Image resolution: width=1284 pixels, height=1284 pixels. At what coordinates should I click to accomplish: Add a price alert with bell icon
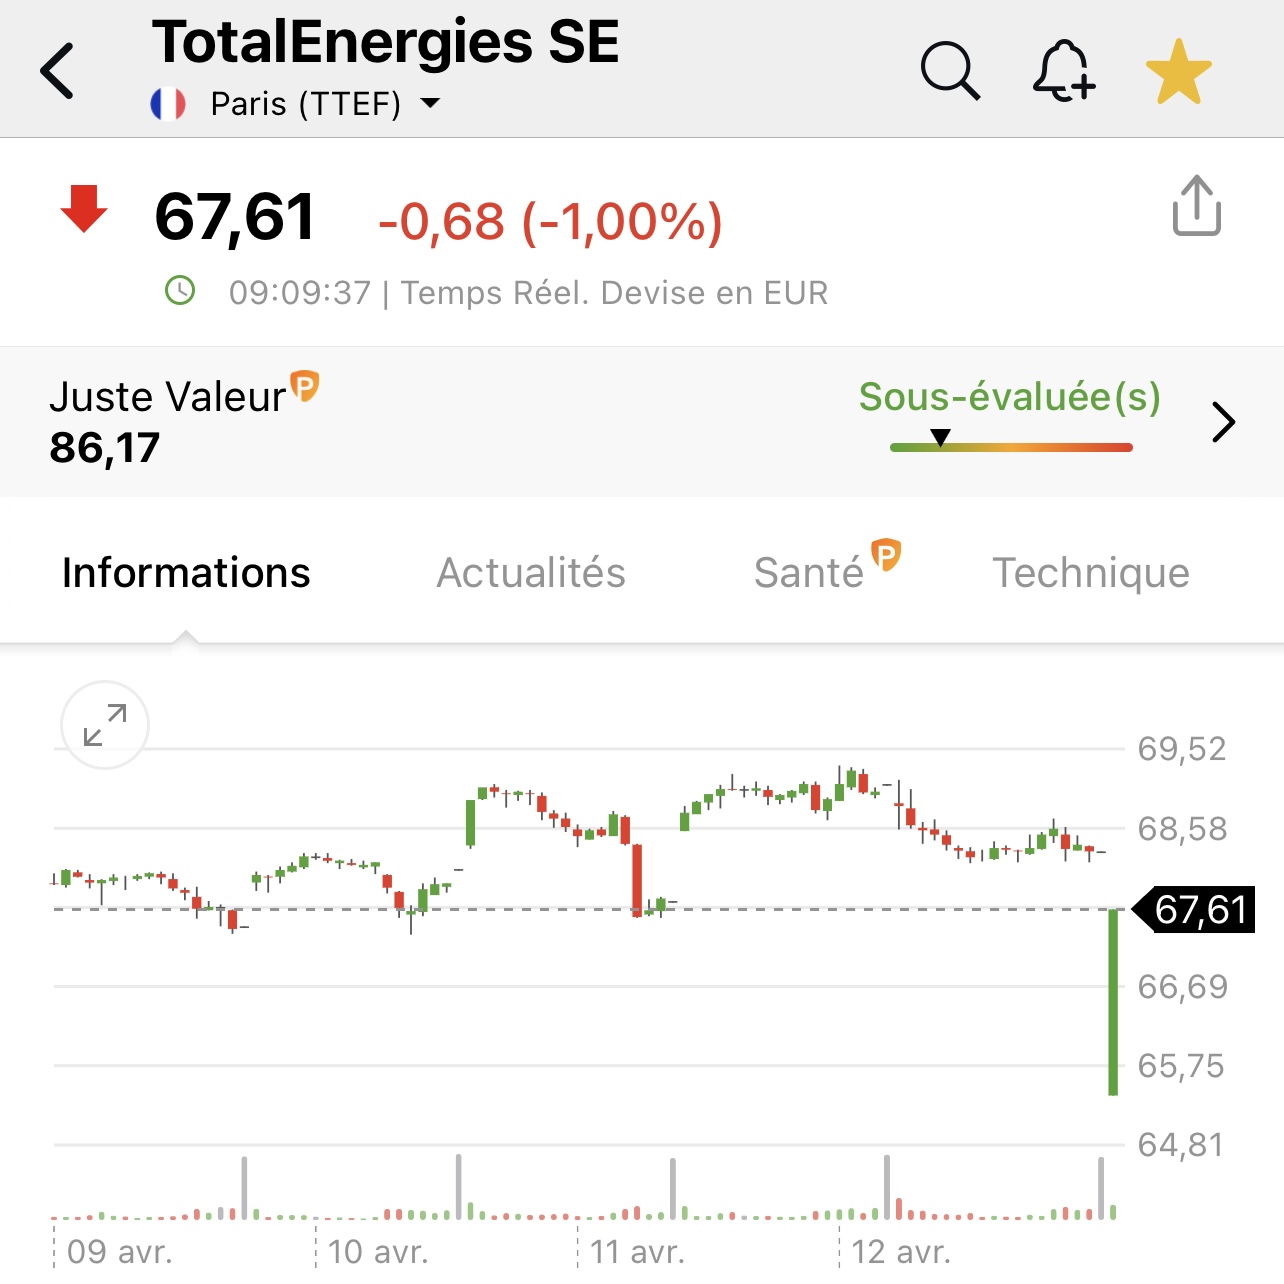tap(1064, 71)
